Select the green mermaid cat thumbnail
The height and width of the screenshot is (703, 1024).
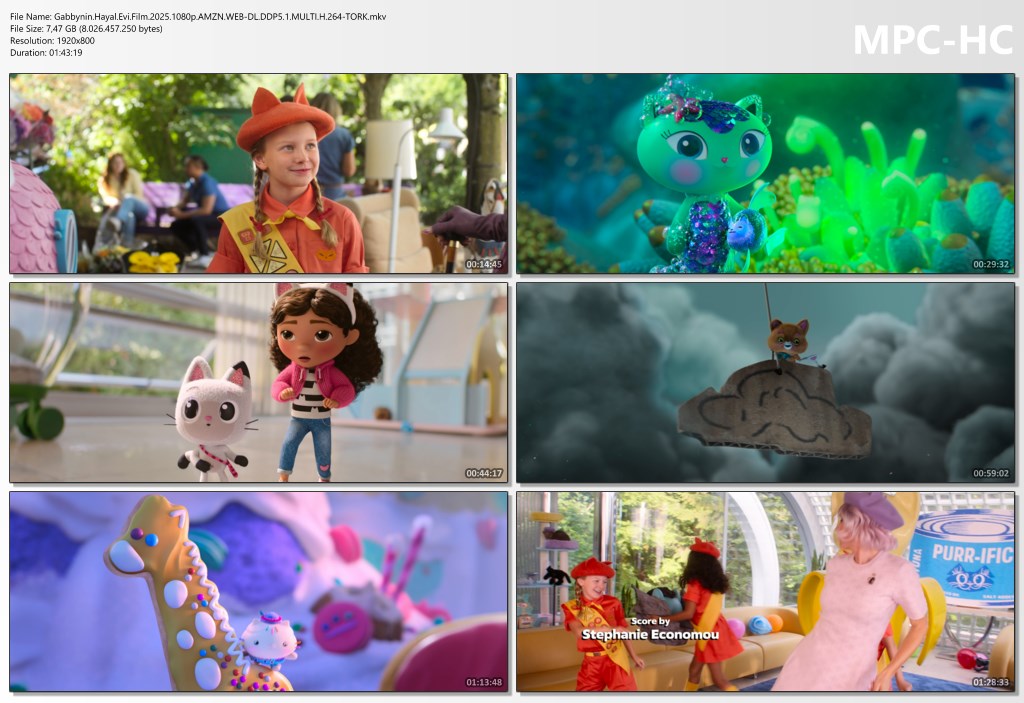tap(765, 173)
